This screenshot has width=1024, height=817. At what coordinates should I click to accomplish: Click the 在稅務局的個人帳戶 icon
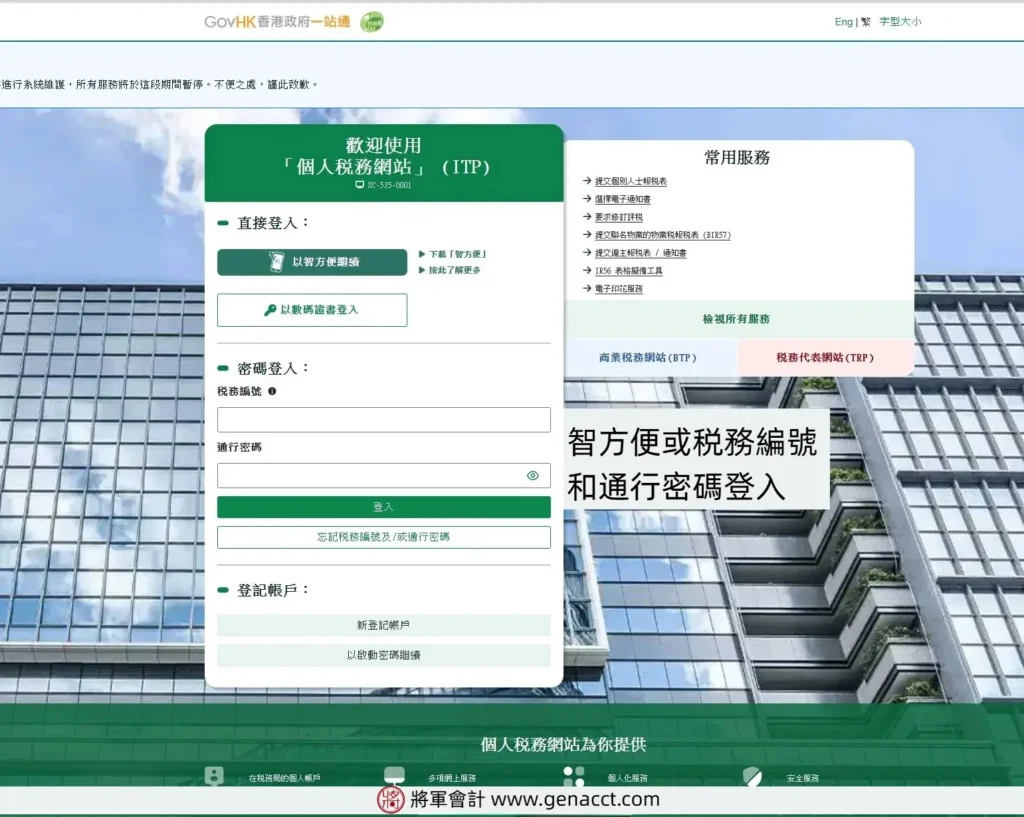(x=214, y=776)
